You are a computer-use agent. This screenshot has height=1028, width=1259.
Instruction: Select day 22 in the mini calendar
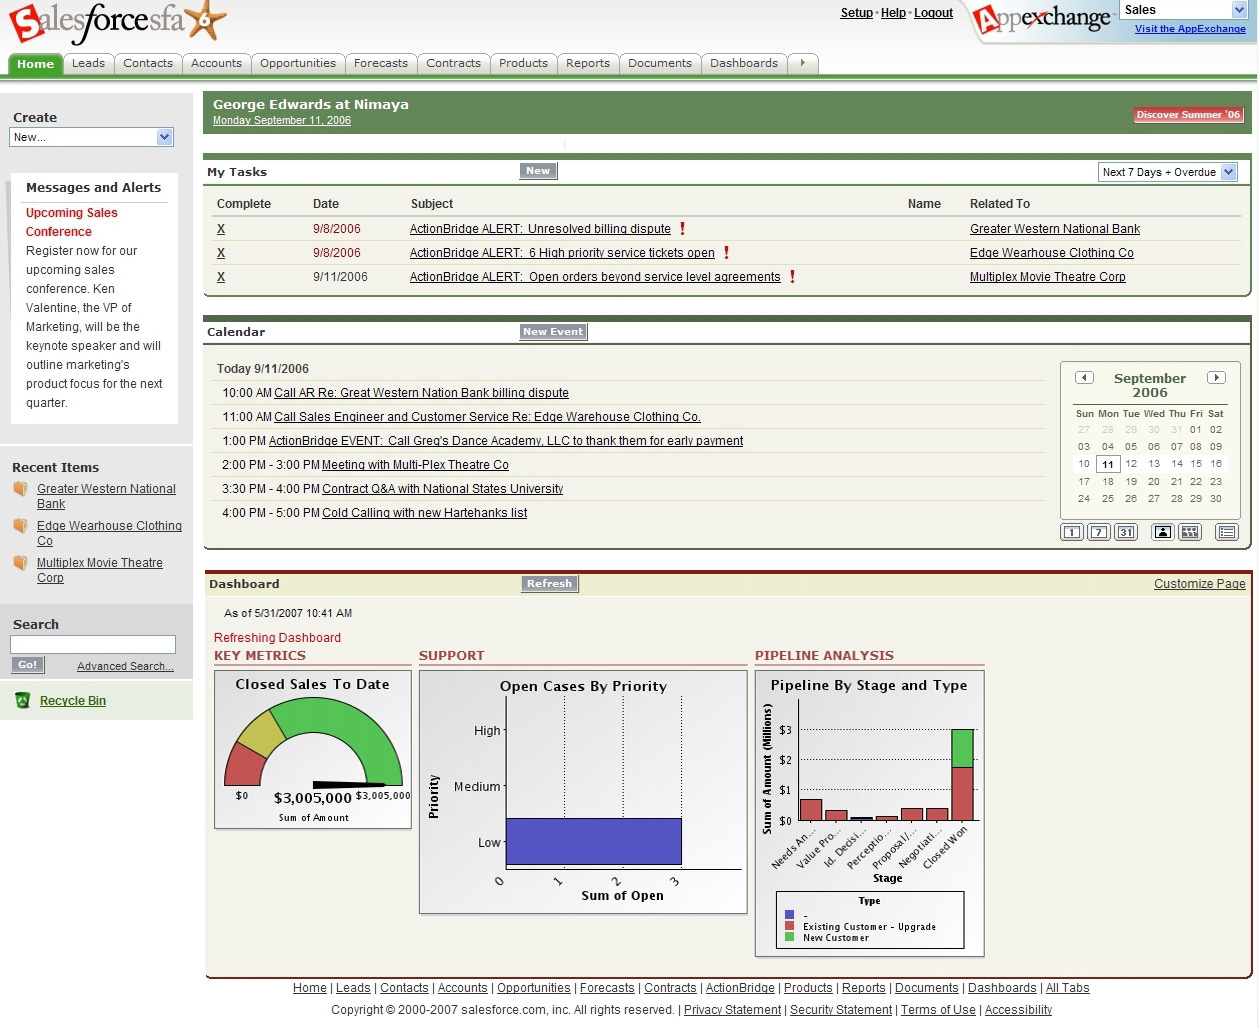1196,481
